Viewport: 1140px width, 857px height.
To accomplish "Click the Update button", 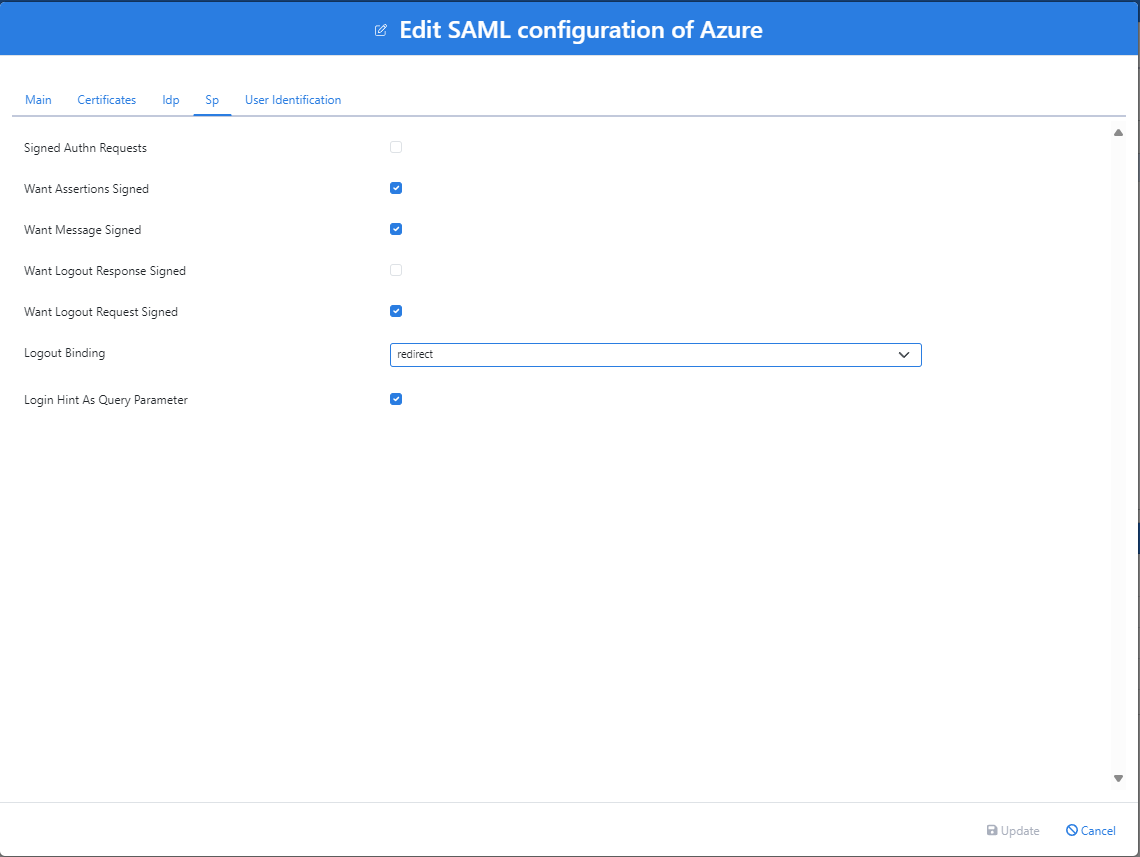I will pos(1013,830).
